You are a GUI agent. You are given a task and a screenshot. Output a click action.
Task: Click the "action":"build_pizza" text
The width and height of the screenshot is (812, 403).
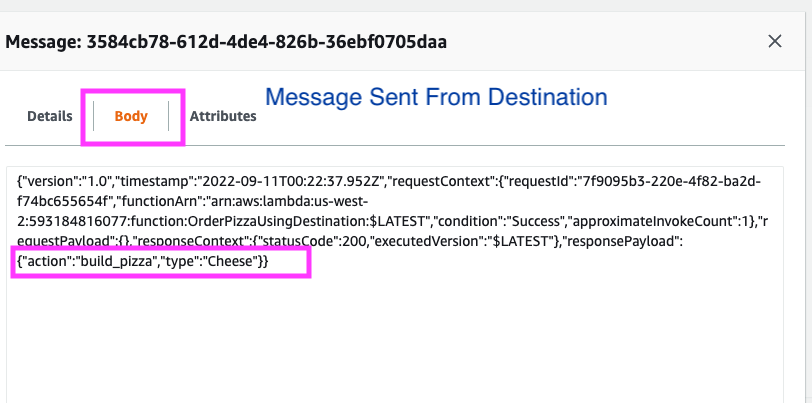(88, 262)
